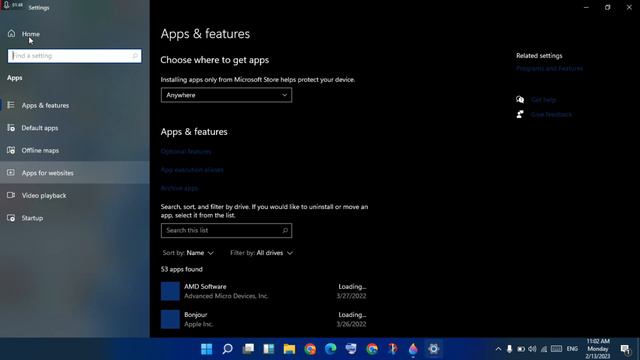Change Sort by Name dropdown
Screen dimensions: 640x360
click(188, 253)
